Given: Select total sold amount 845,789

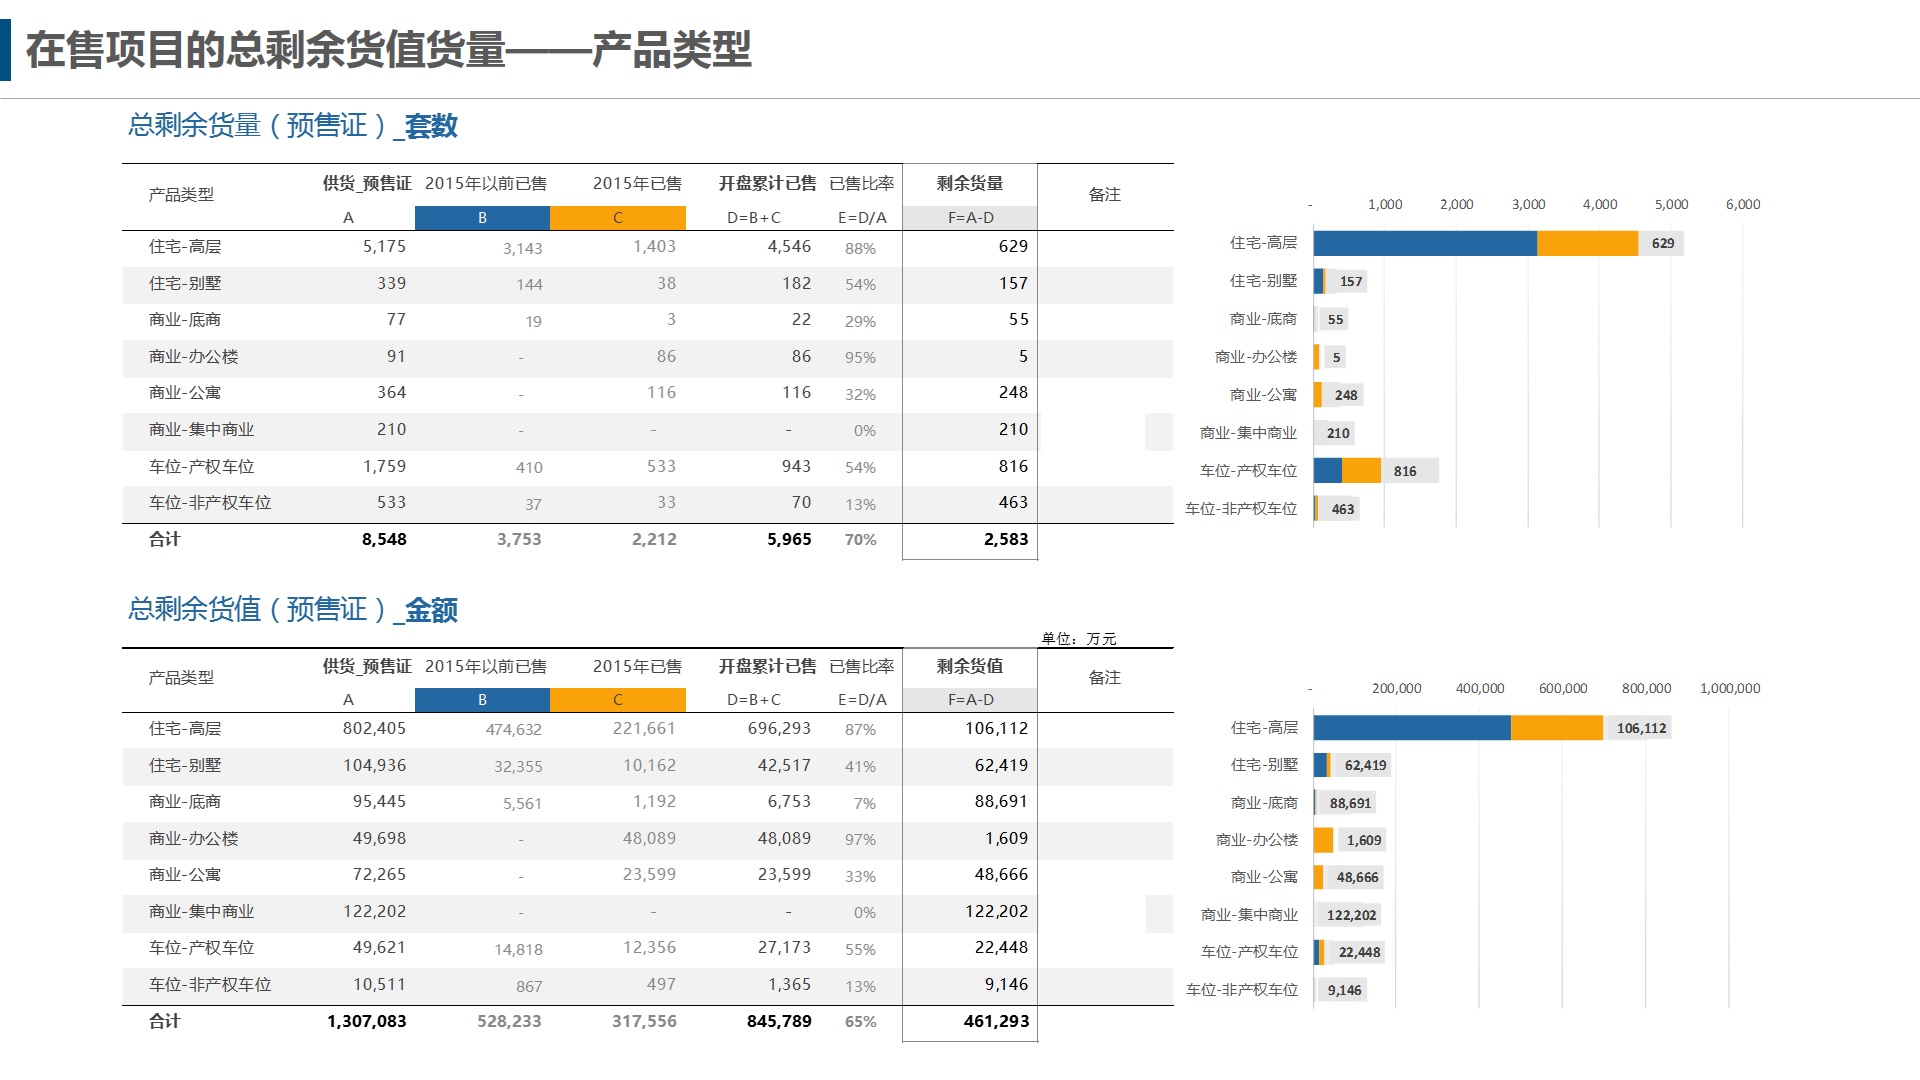Looking at the screenshot, I should [x=779, y=1021].
